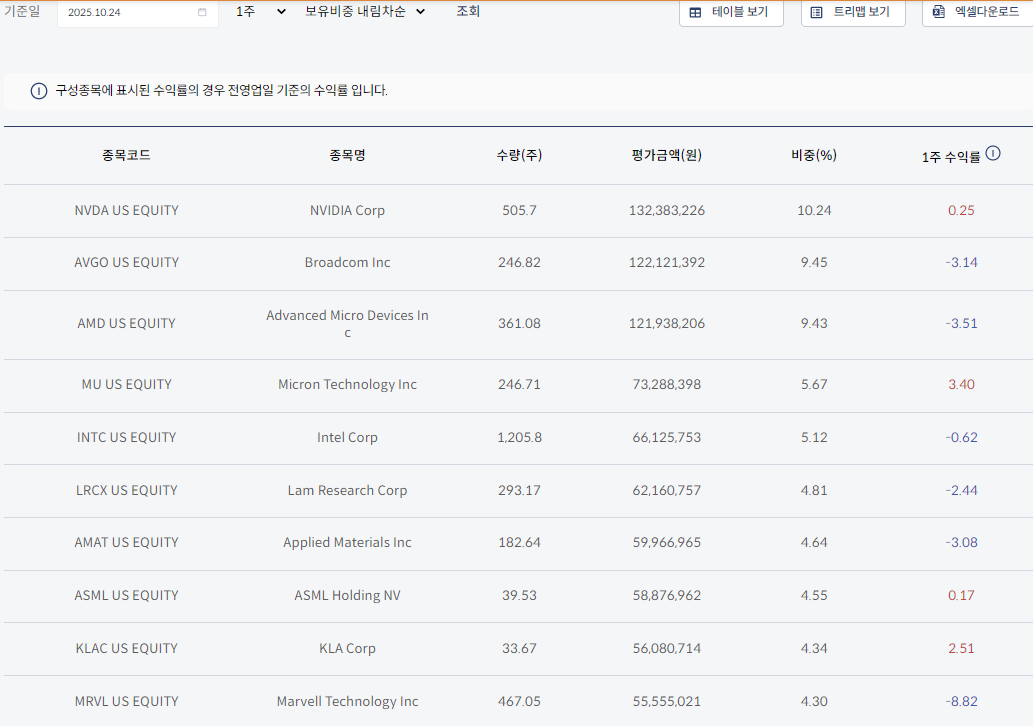Screen dimensions: 1033x726
Task: Click valuation amount 55,555,021
Action: (667, 702)
